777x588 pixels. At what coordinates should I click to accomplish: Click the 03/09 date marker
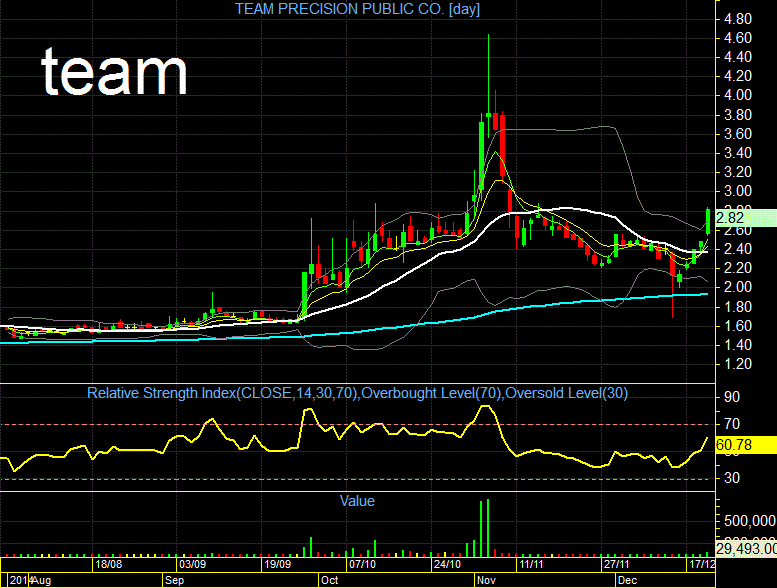pyautogui.click(x=193, y=564)
